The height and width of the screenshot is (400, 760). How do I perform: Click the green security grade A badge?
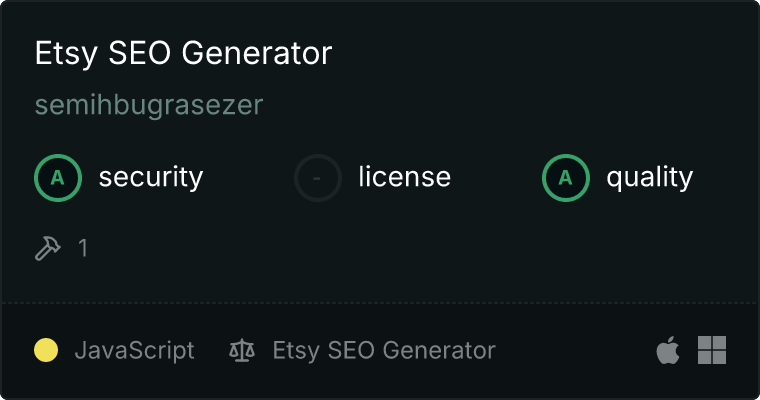[58, 178]
